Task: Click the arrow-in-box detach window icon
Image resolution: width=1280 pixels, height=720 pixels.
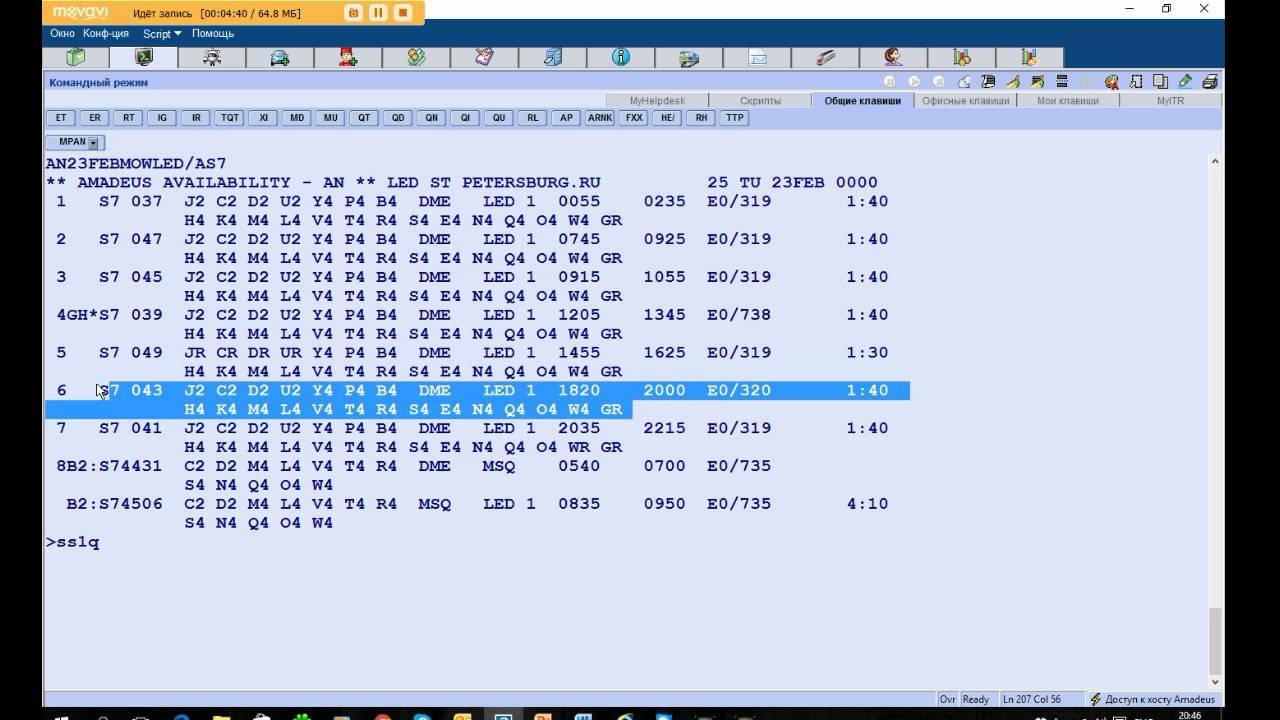Action: (1136, 82)
